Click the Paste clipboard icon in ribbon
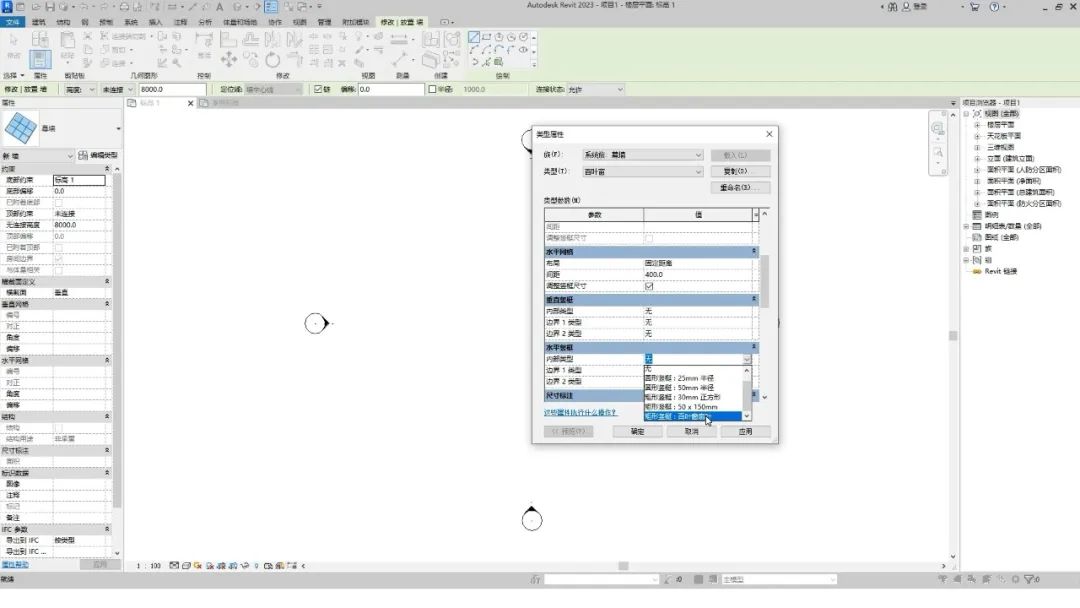1080x608 pixels. (x=68, y=39)
